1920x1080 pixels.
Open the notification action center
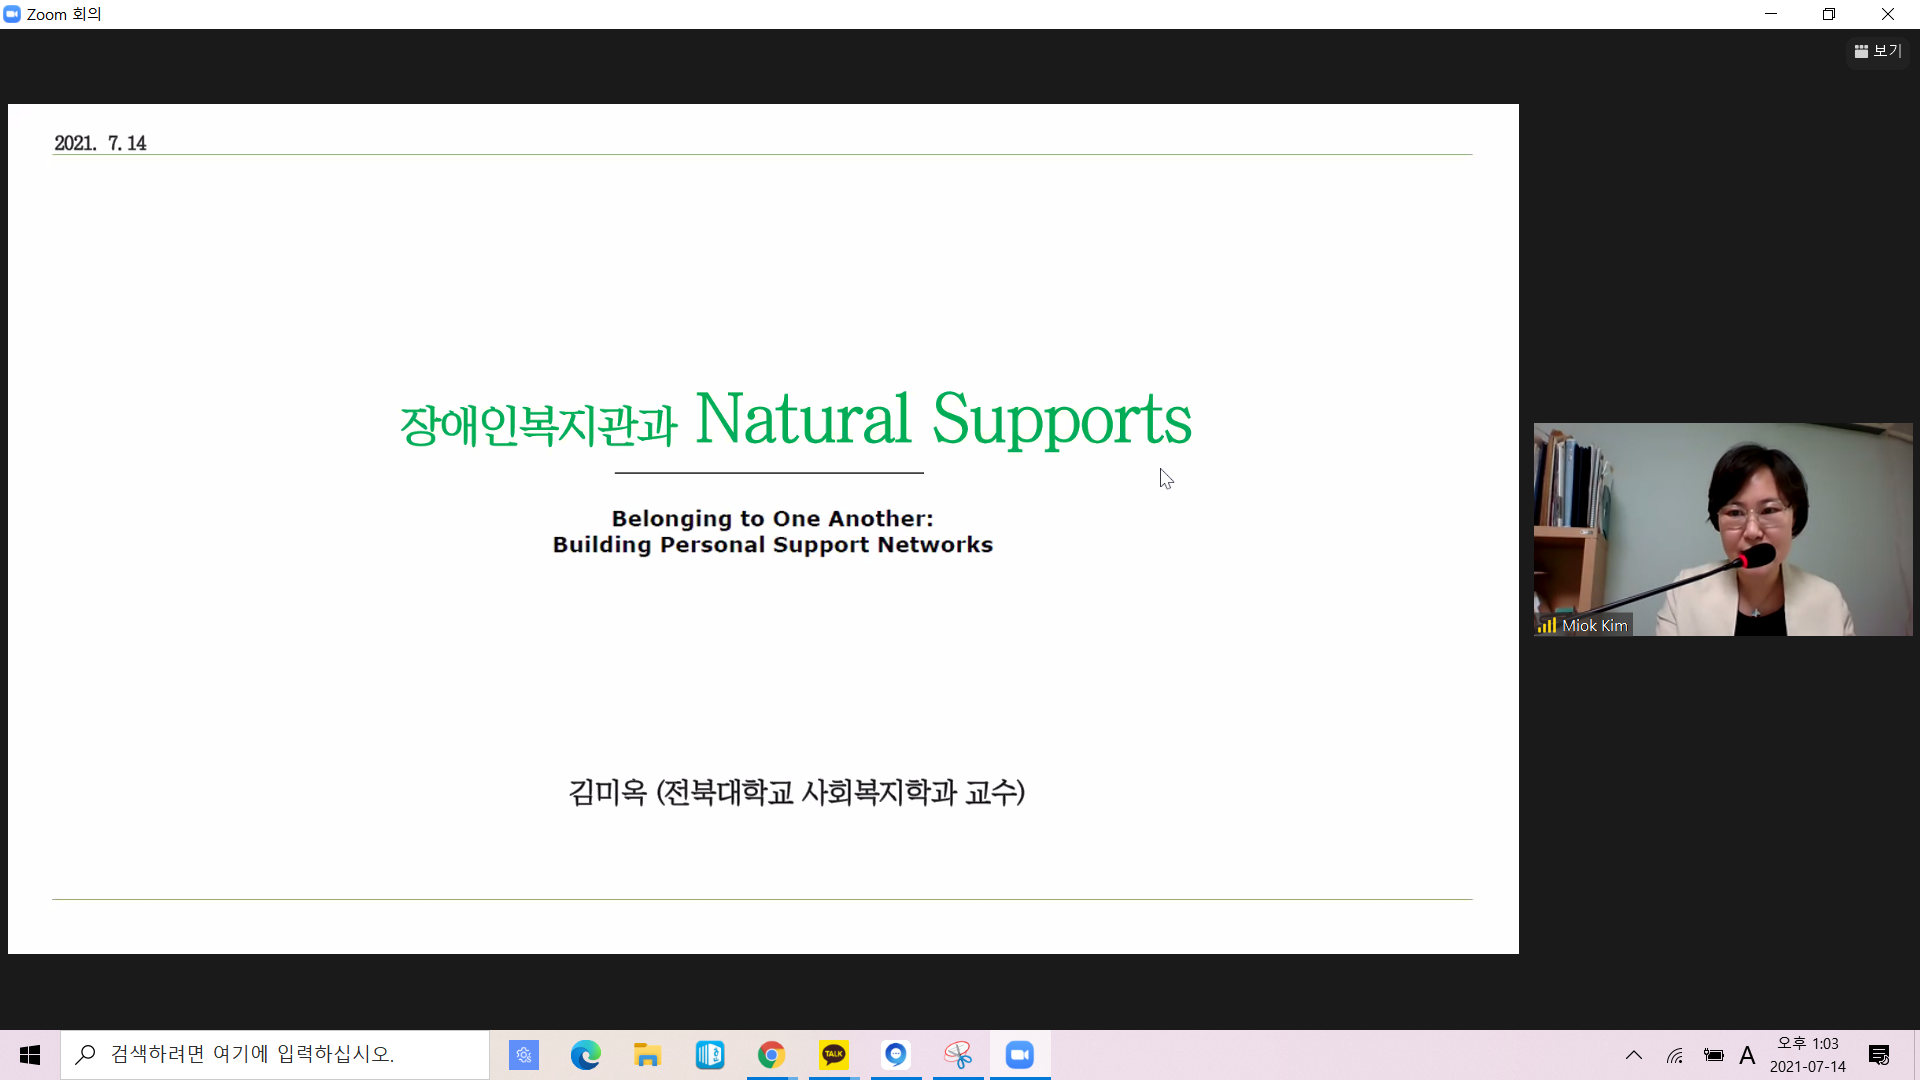click(1879, 1055)
